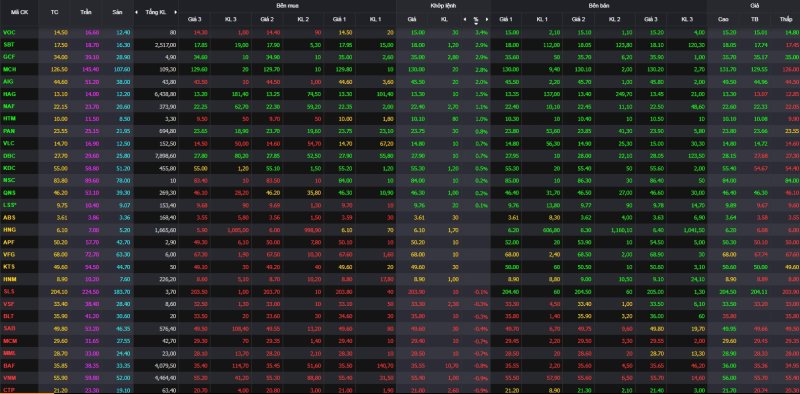800x394 pixels.
Task: Select the Sàn column header
Action: (117, 12)
